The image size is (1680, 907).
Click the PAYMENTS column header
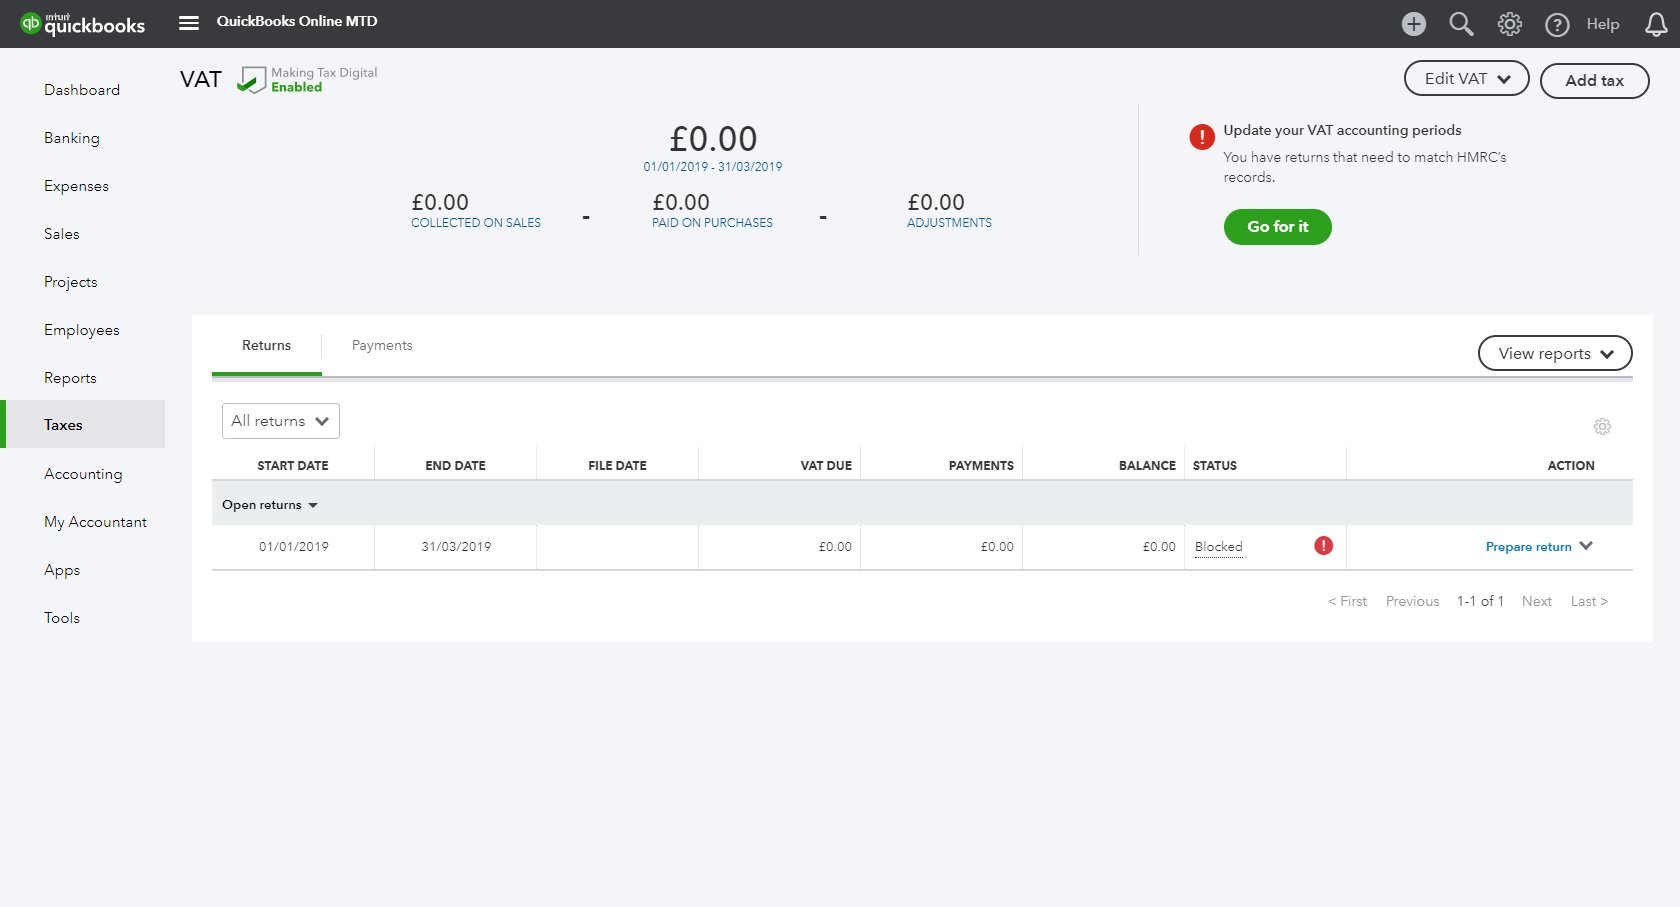click(982, 466)
